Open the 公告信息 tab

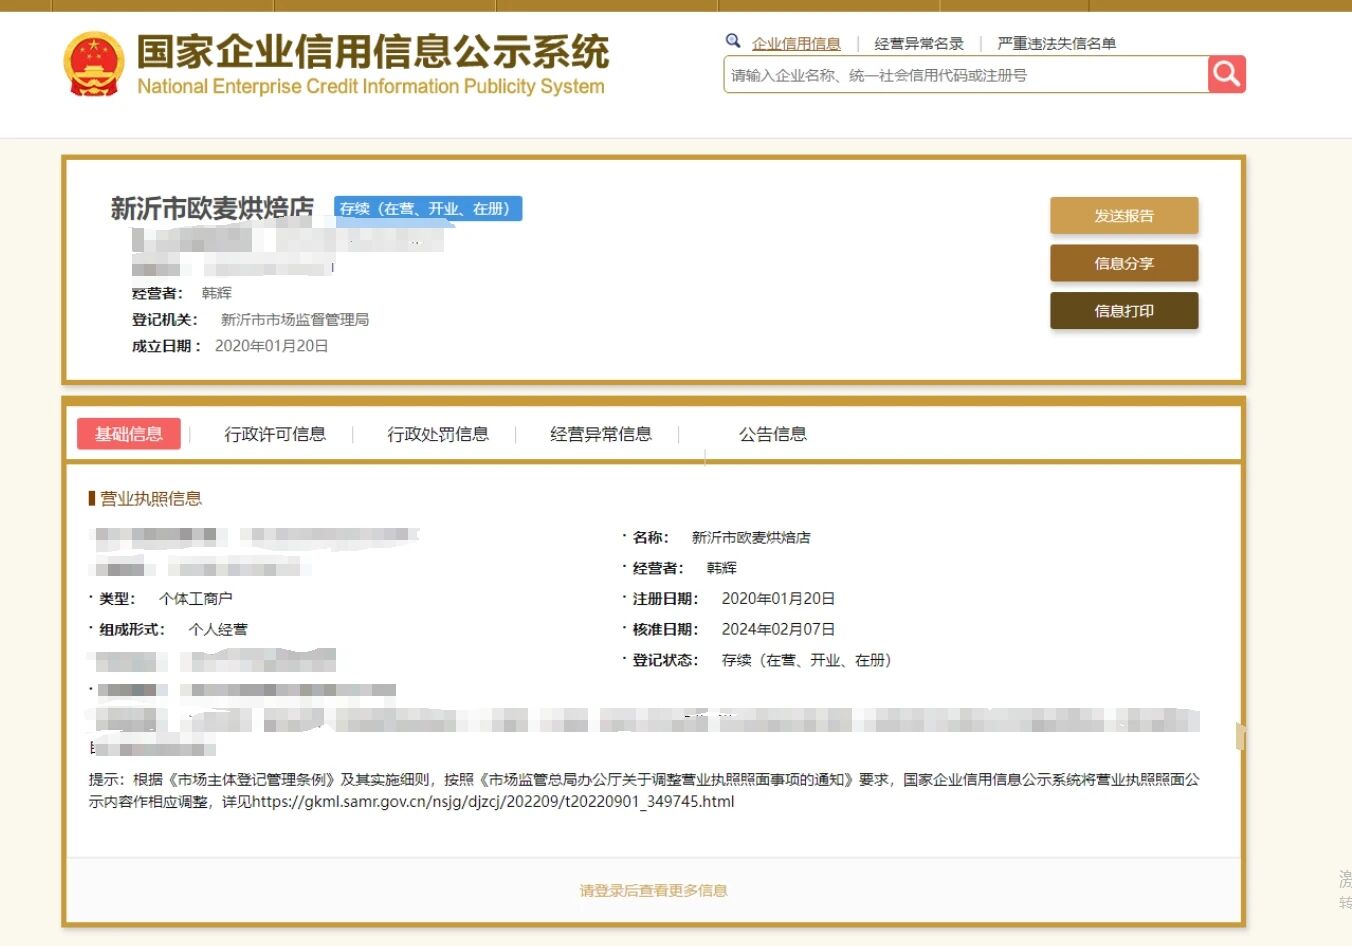(x=773, y=434)
